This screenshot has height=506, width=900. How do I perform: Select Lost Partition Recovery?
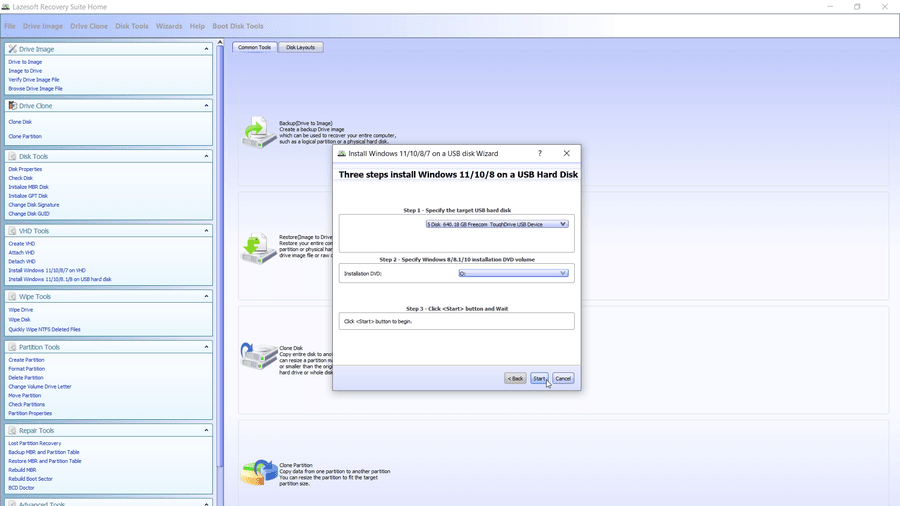(x=35, y=443)
